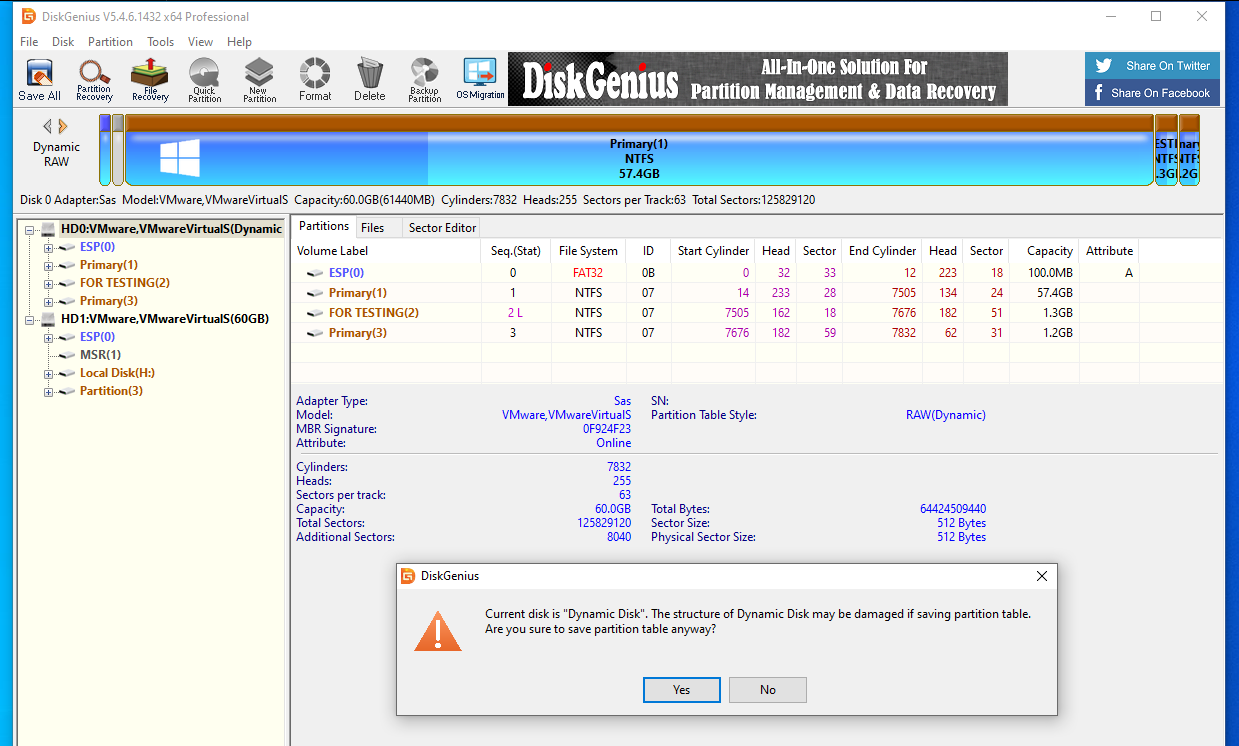Collapse the HD0 disk tree node
The image size is (1239, 746).
click(30, 229)
